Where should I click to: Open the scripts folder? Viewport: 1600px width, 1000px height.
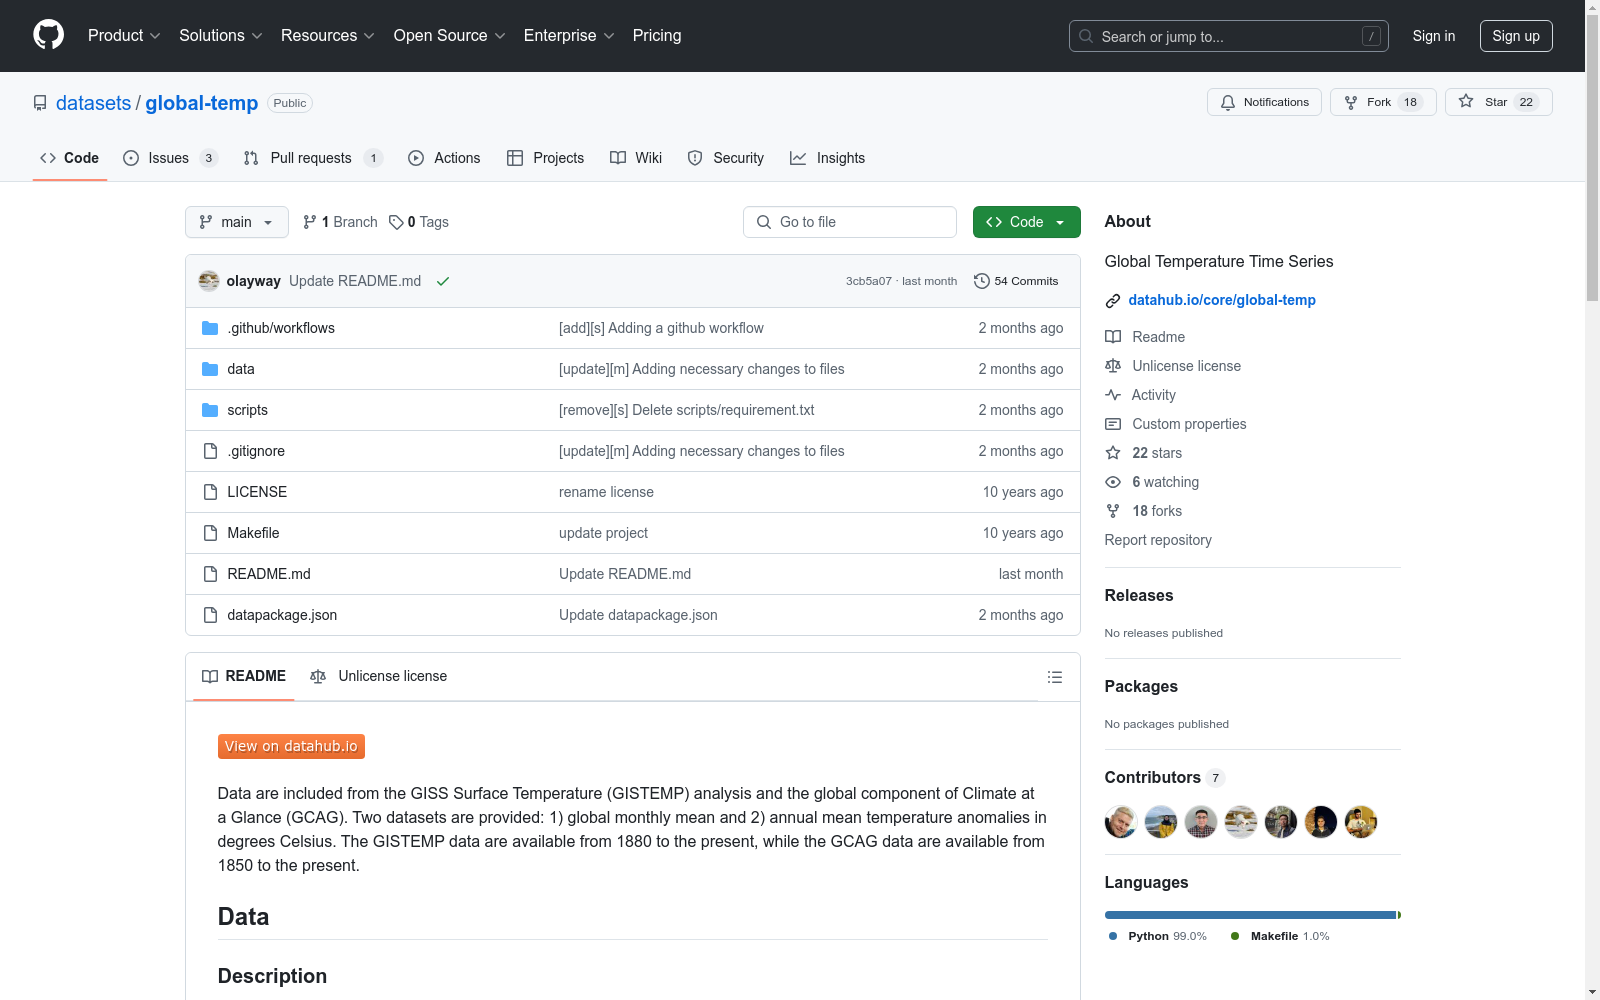[247, 410]
